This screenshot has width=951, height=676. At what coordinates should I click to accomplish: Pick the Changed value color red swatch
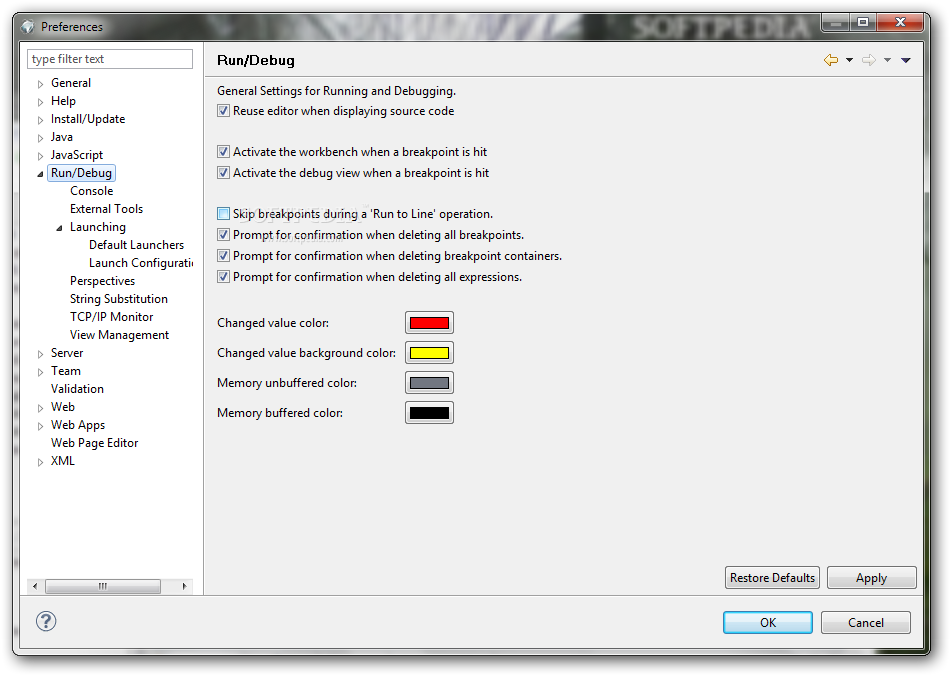(429, 323)
